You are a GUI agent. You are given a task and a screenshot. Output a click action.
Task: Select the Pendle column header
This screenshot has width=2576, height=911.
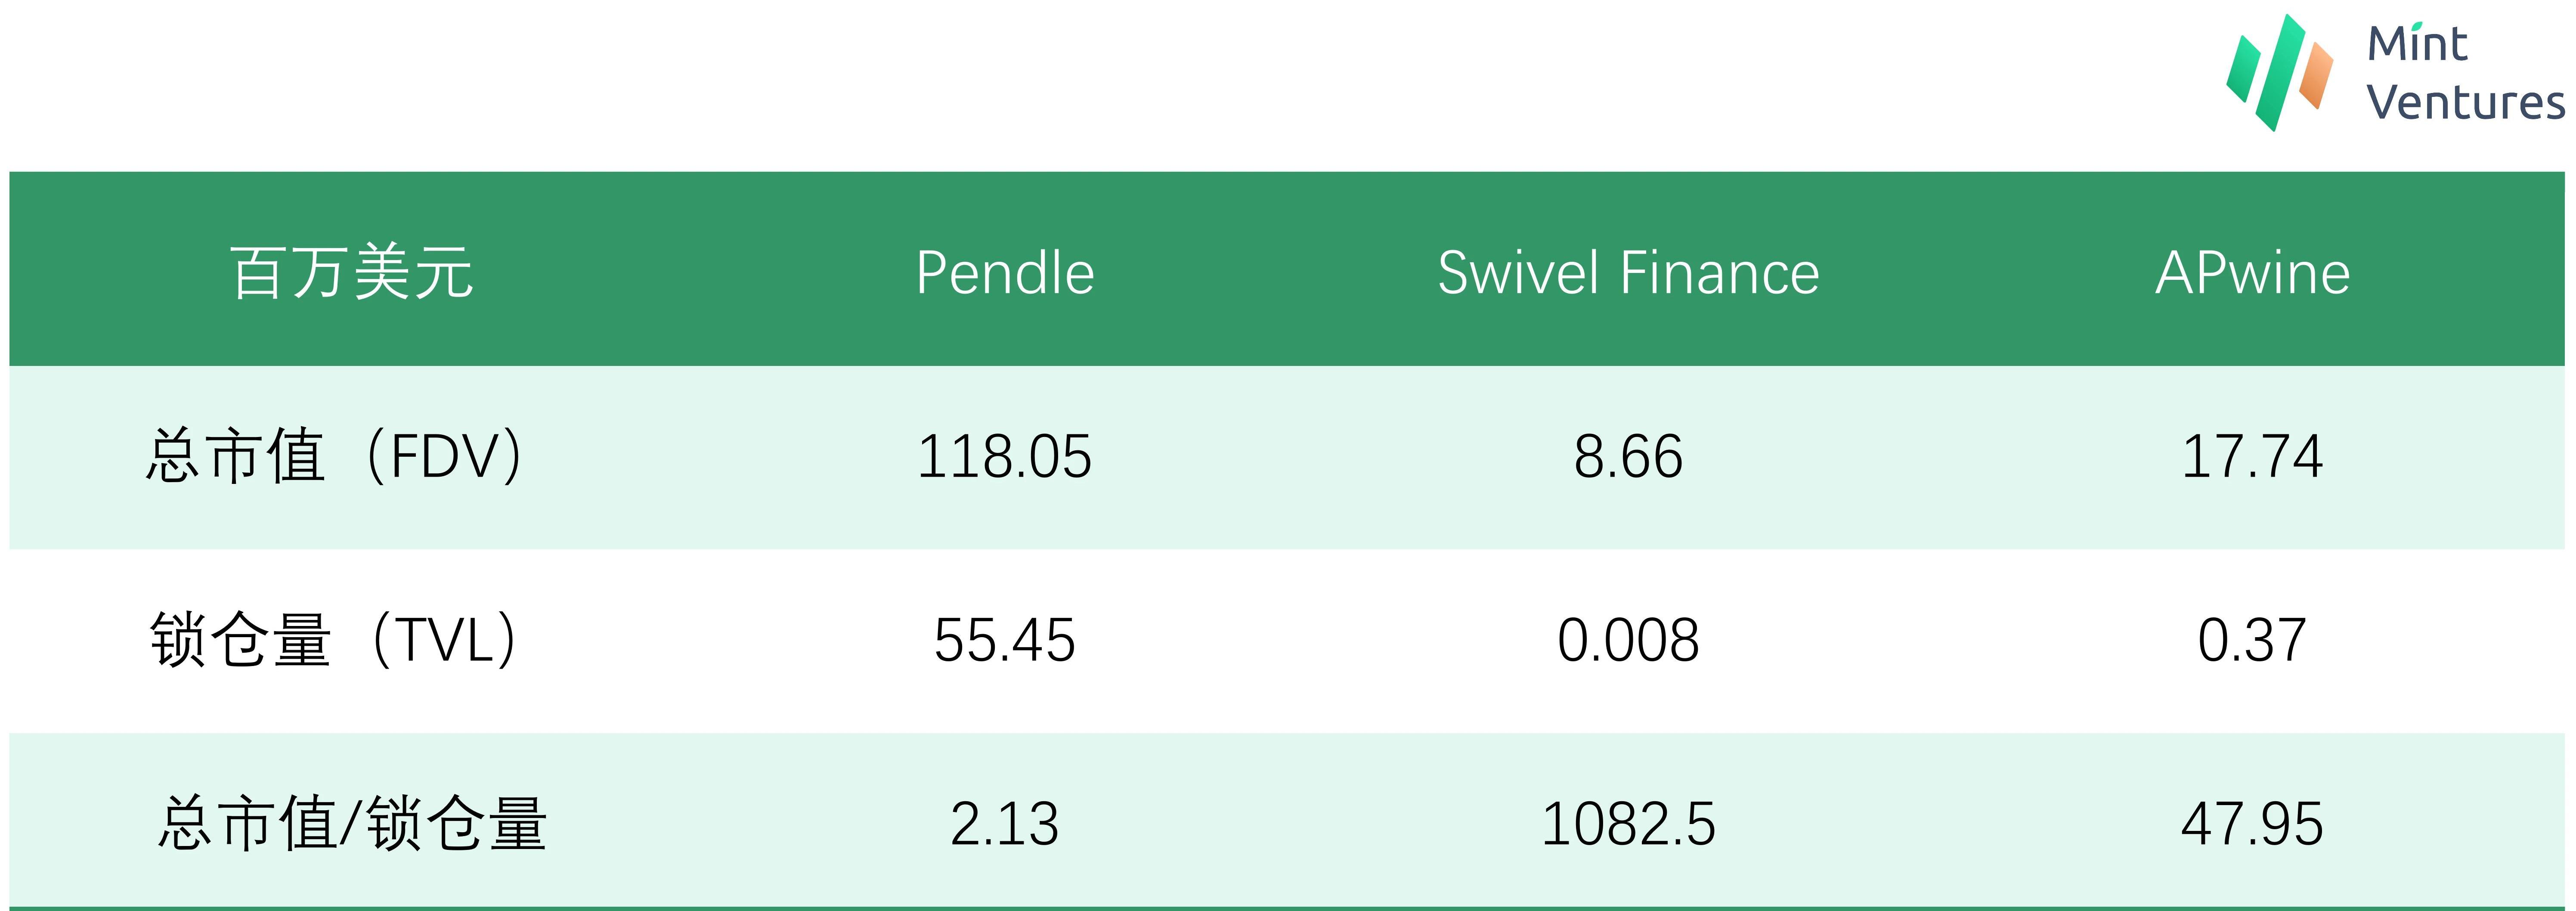(1005, 272)
